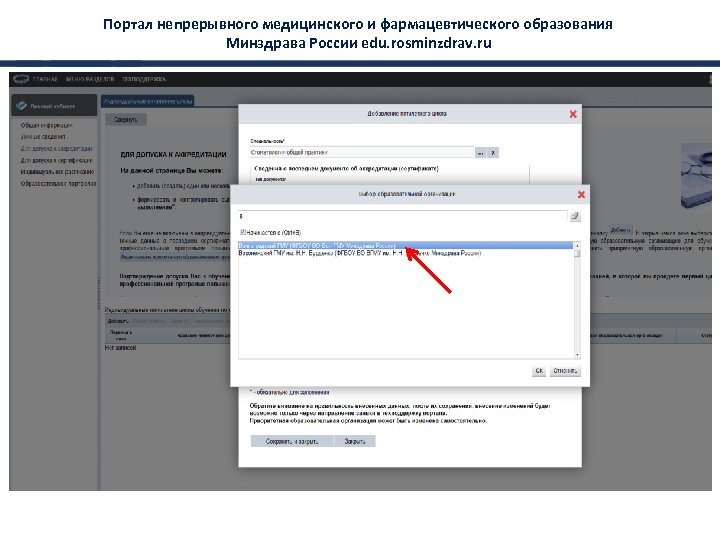The image size is (720, 540).
Task: Open 'Образовательное портфолио' sidebar link
Action: tap(58, 183)
